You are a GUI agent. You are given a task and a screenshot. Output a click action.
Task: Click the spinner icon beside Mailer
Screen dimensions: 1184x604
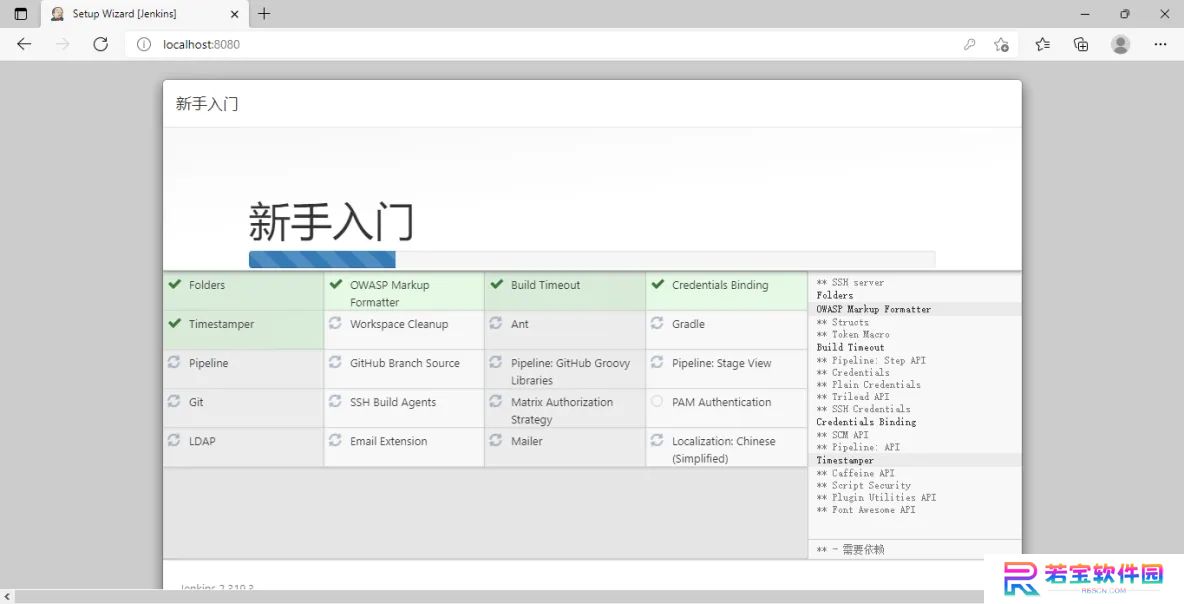pos(495,440)
